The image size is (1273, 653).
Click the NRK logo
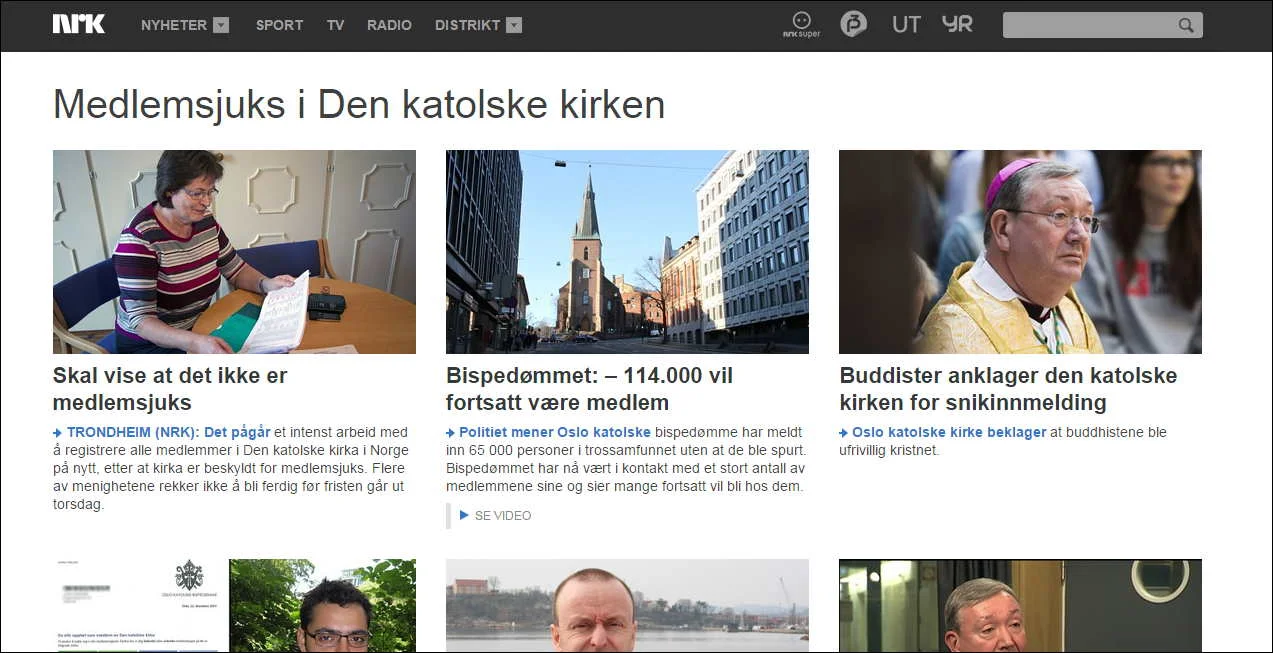coord(78,24)
